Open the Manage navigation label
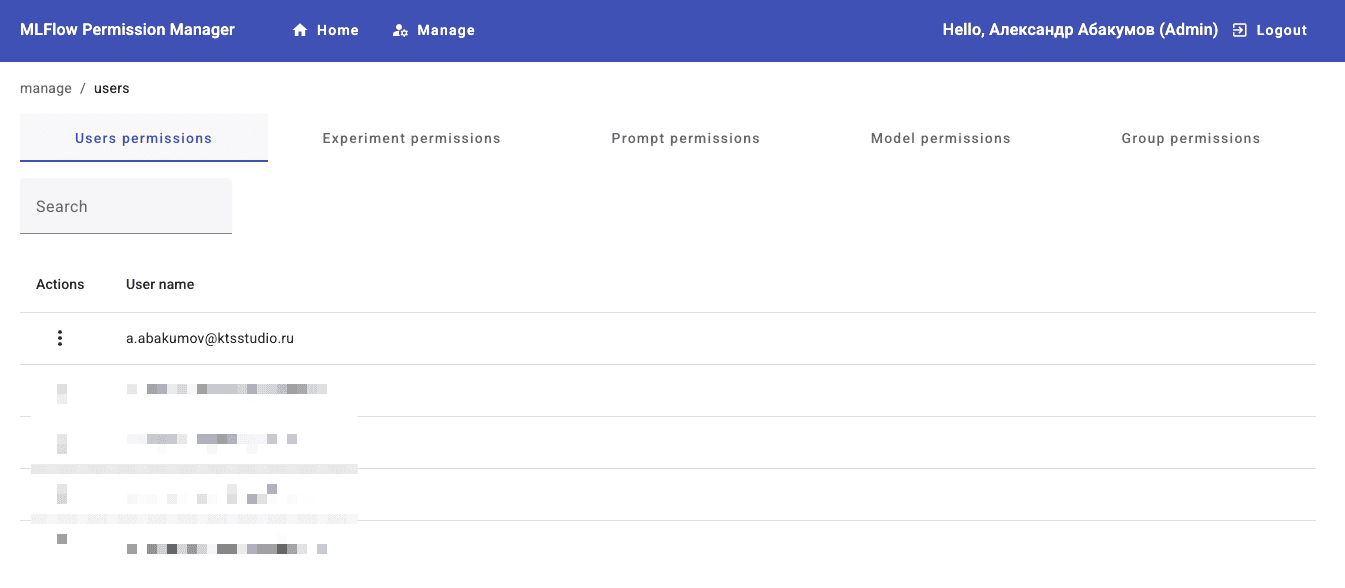Screen dimensions: 1345x588 click(x=446, y=31)
